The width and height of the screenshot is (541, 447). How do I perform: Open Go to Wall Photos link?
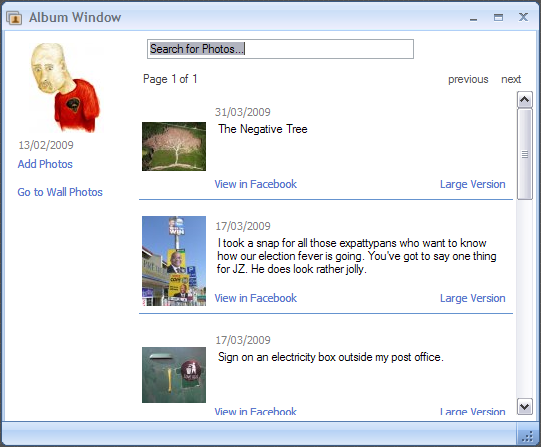click(60, 192)
